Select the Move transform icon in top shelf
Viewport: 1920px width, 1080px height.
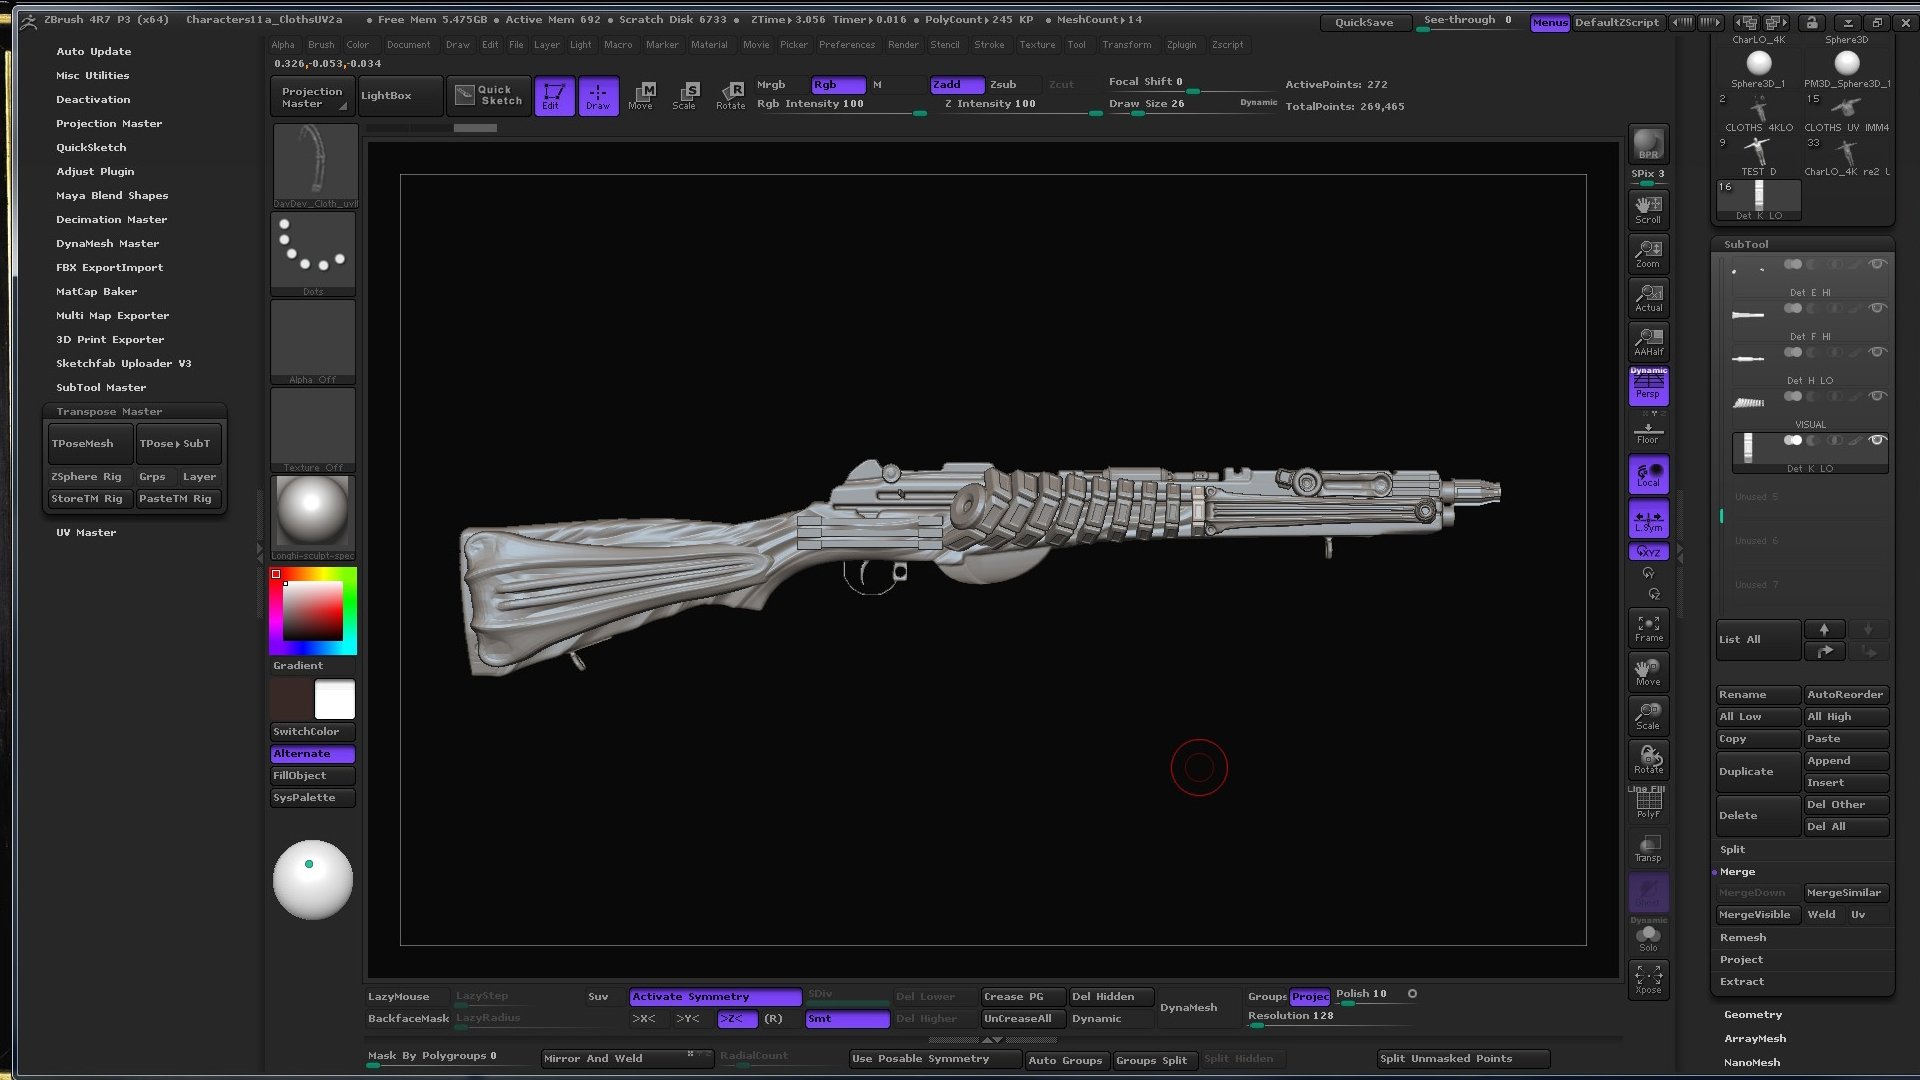point(641,96)
